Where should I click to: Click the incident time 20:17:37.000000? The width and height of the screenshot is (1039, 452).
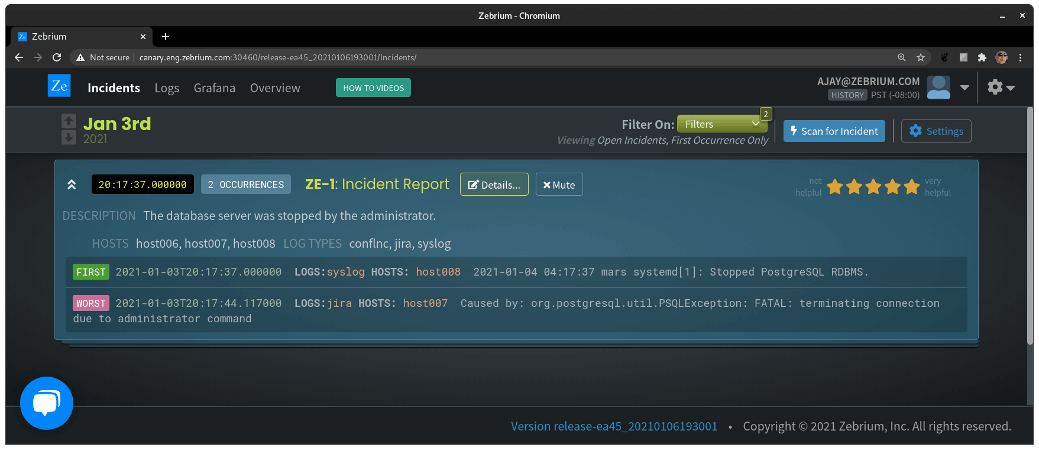coord(142,184)
